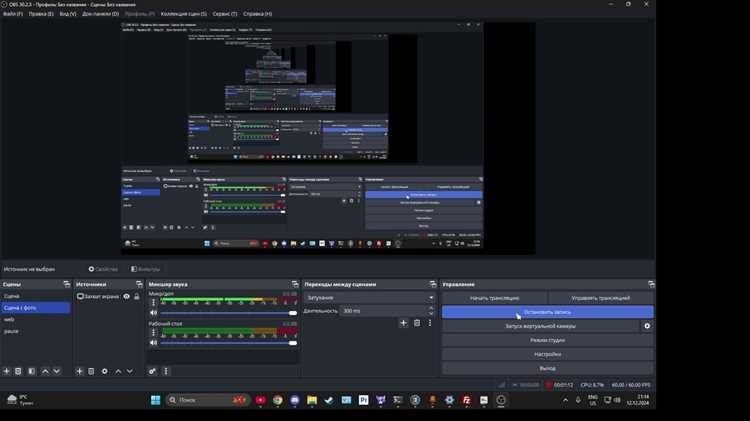Remove the transition with the trash icon in Переходы panel

point(417,323)
